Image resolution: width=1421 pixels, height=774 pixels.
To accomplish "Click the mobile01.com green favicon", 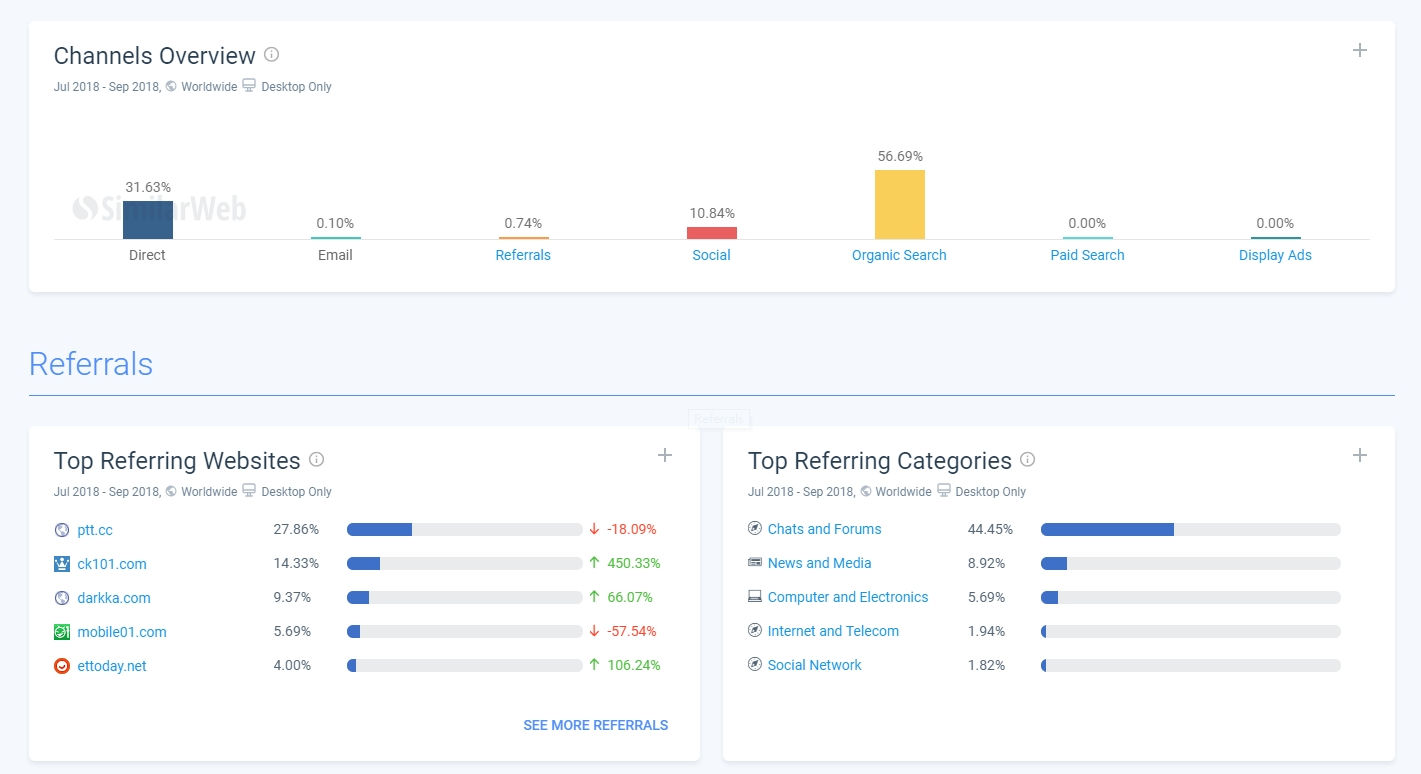I will coord(62,632).
